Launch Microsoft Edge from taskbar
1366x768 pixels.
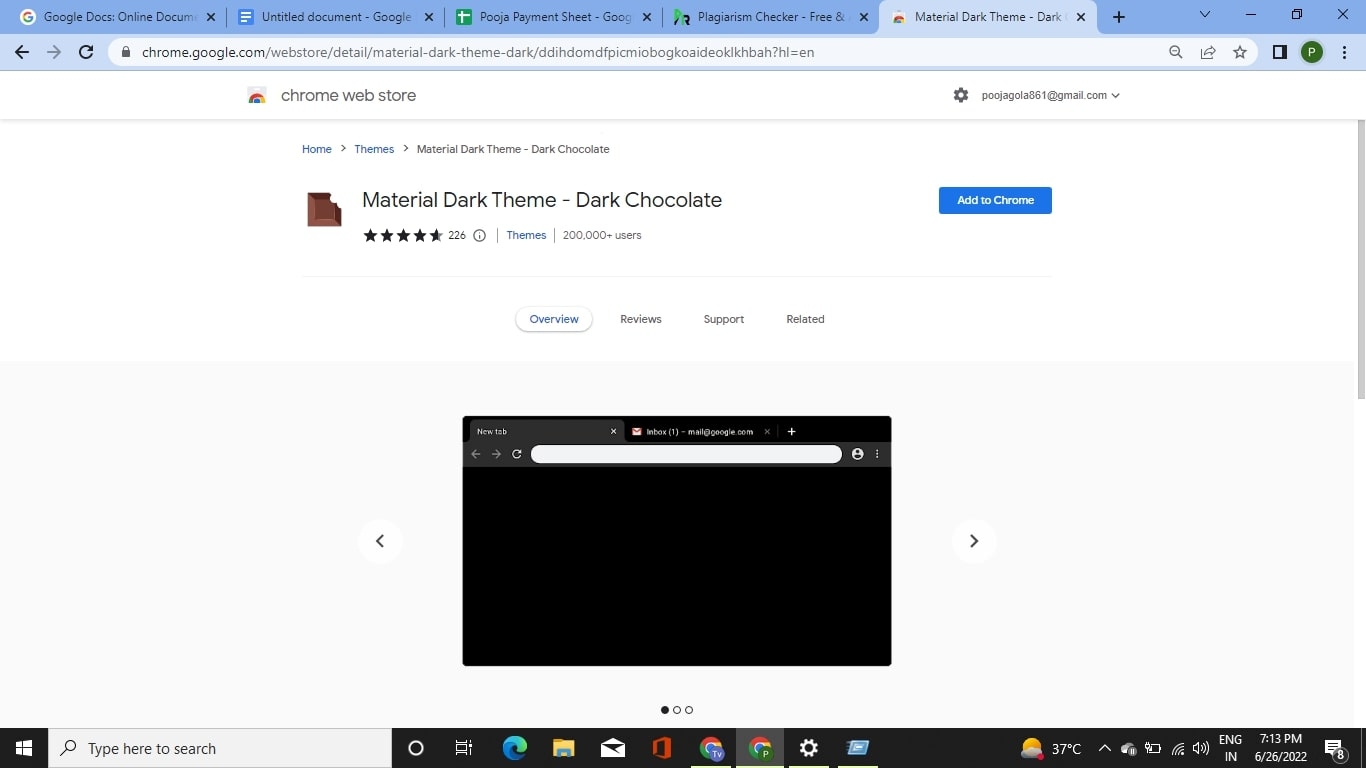[515, 748]
